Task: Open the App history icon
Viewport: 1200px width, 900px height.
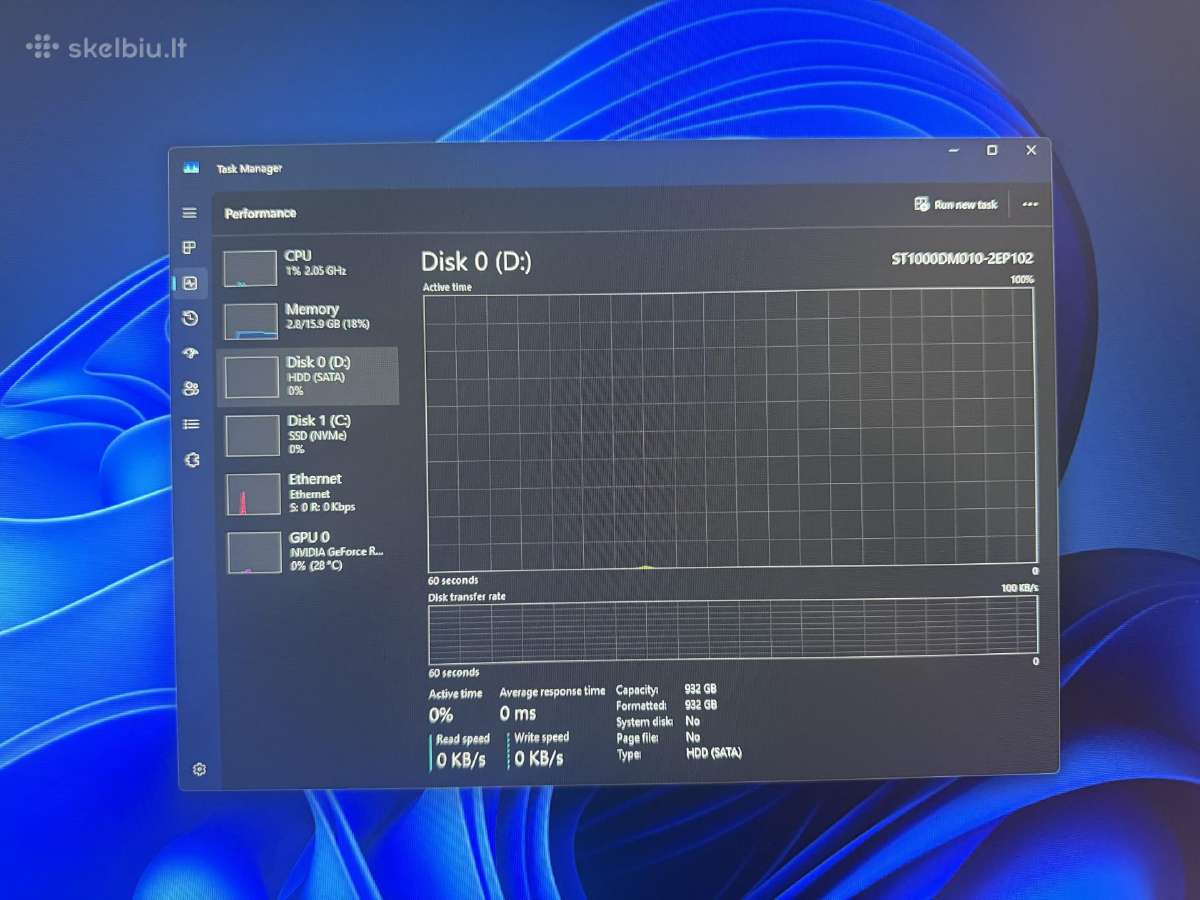Action: click(190, 318)
